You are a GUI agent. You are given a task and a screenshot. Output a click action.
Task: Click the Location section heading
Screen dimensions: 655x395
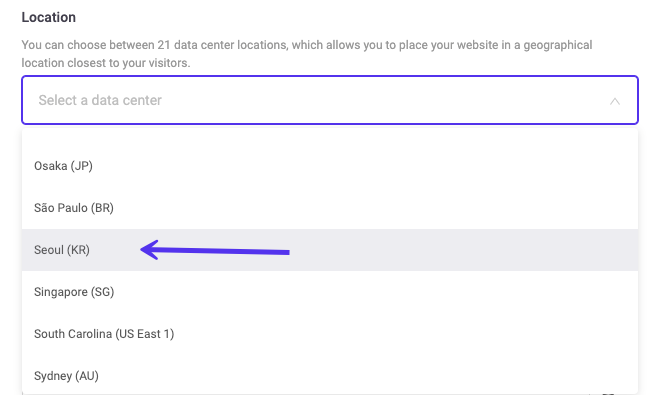pyautogui.click(x=48, y=17)
